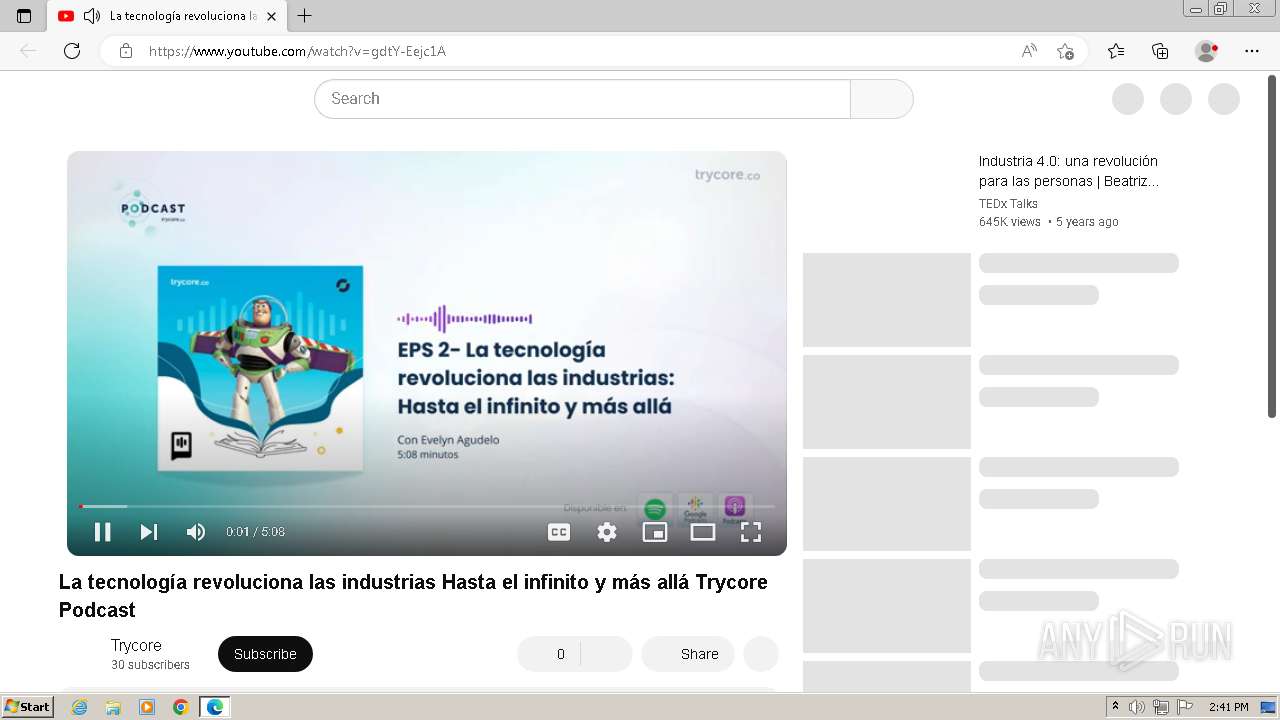The image size is (1280, 720).
Task: Click the search submit button
Action: pyautogui.click(x=881, y=99)
